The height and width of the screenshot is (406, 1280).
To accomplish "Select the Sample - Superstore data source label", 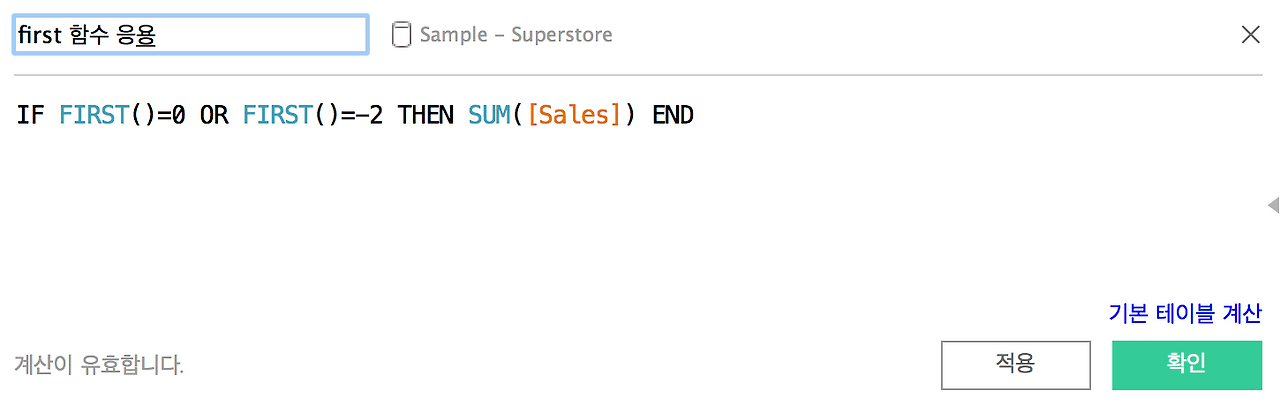I will pyautogui.click(x=516, y=35).
